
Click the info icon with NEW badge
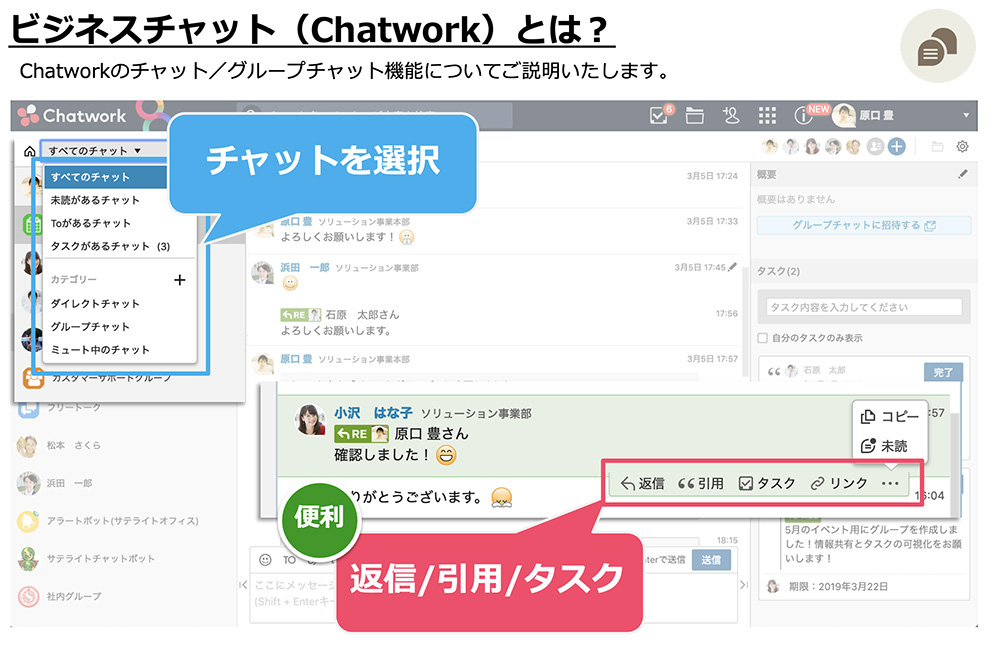click(x=806, y=116)
